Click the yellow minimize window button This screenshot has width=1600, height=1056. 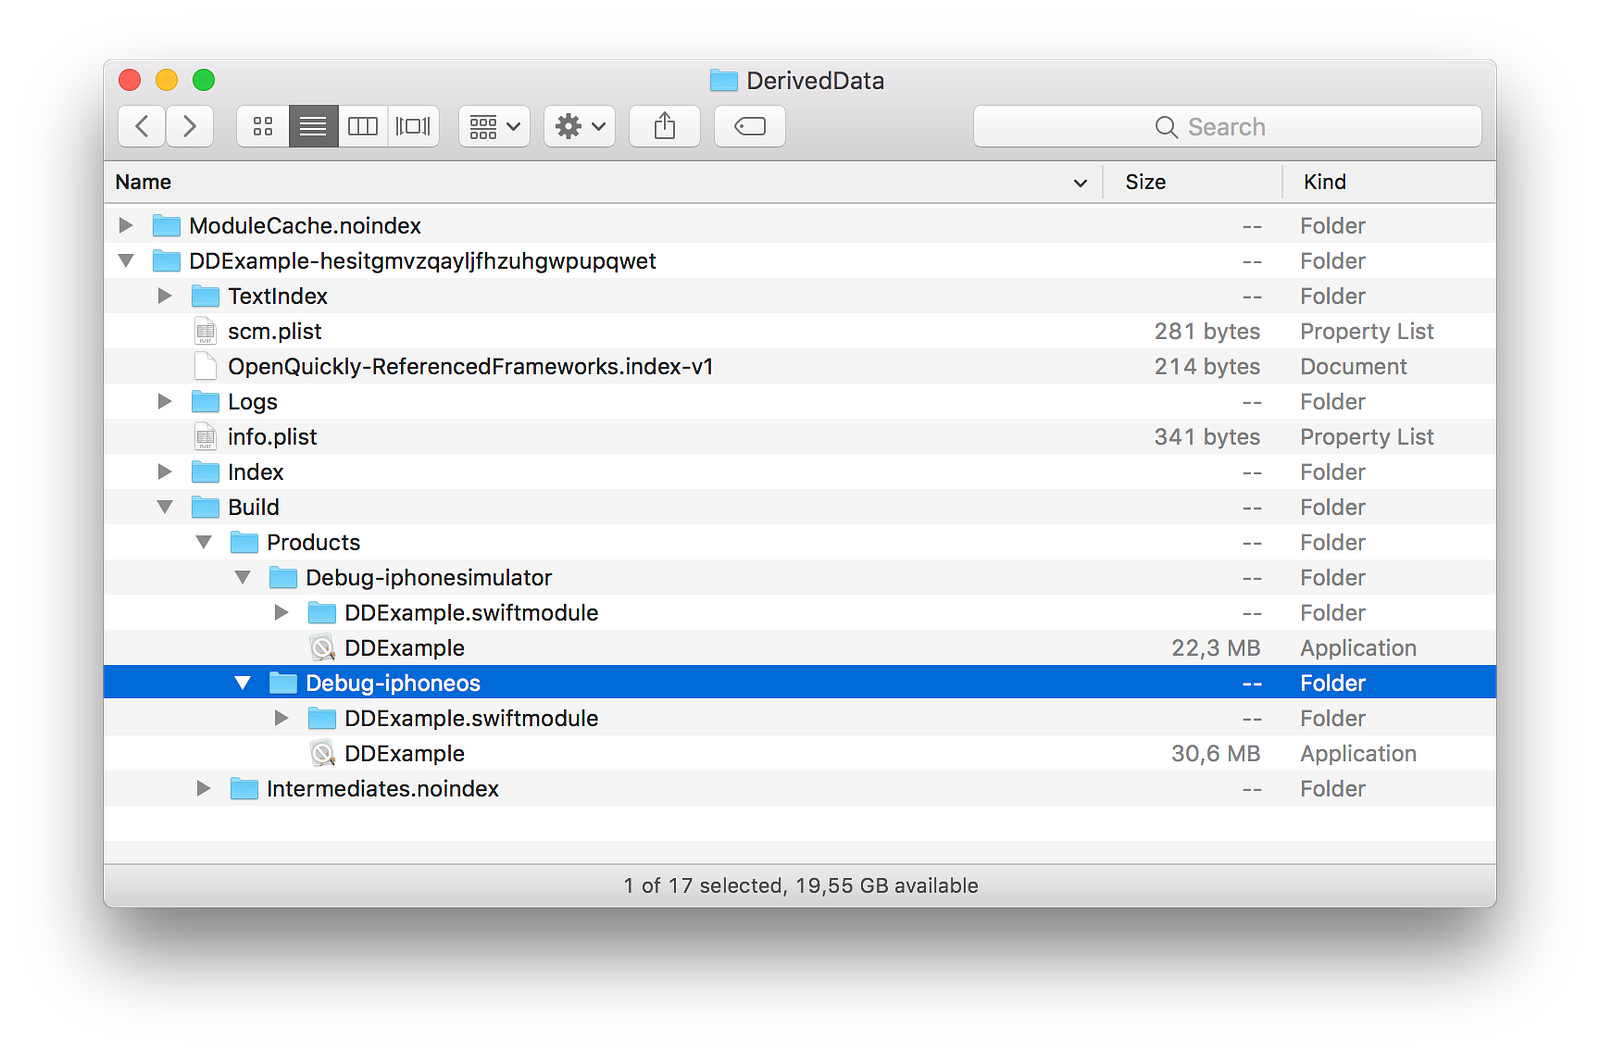tap(167, 80)
